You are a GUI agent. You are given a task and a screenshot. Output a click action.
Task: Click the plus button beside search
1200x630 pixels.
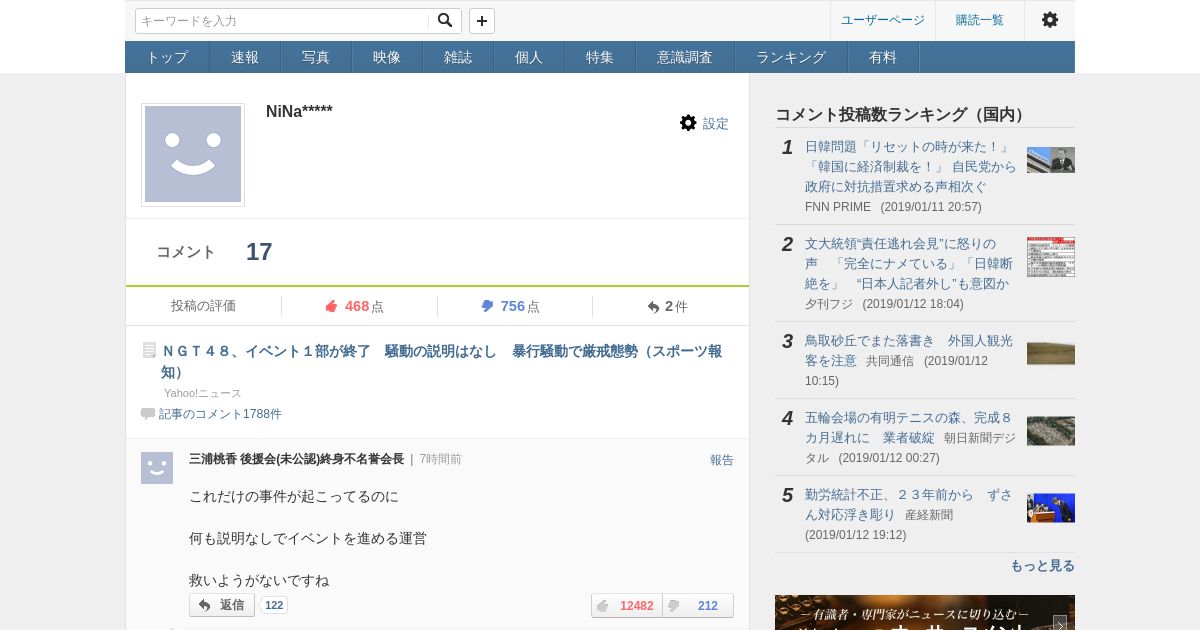coord(482,21)
